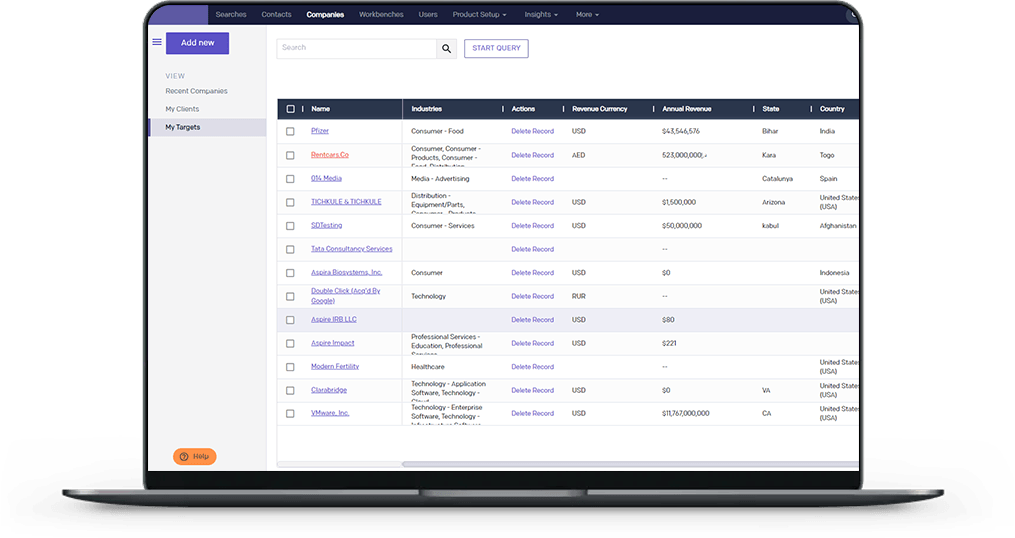Open the Double Click (Acq'd By Google) link
Image resolution: width=1015 pixels, height=538 pixels.
pos(345,296)
